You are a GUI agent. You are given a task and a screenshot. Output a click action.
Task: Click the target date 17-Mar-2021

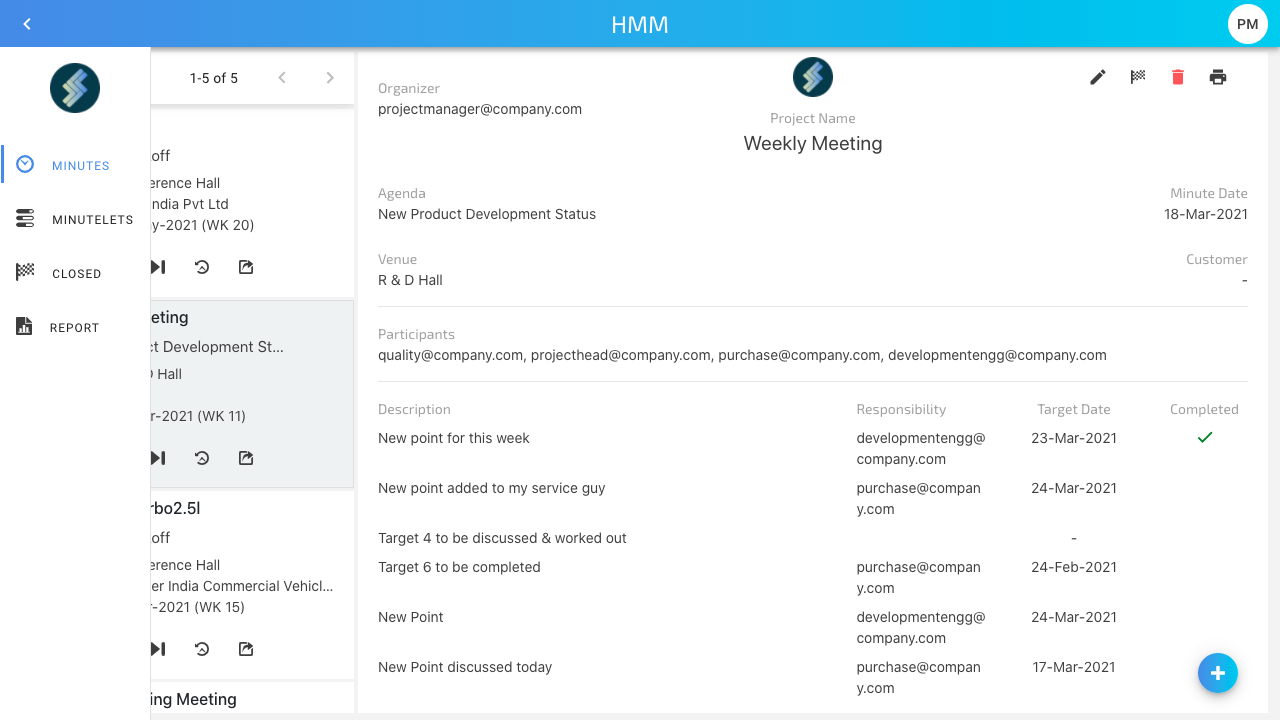1074,667
